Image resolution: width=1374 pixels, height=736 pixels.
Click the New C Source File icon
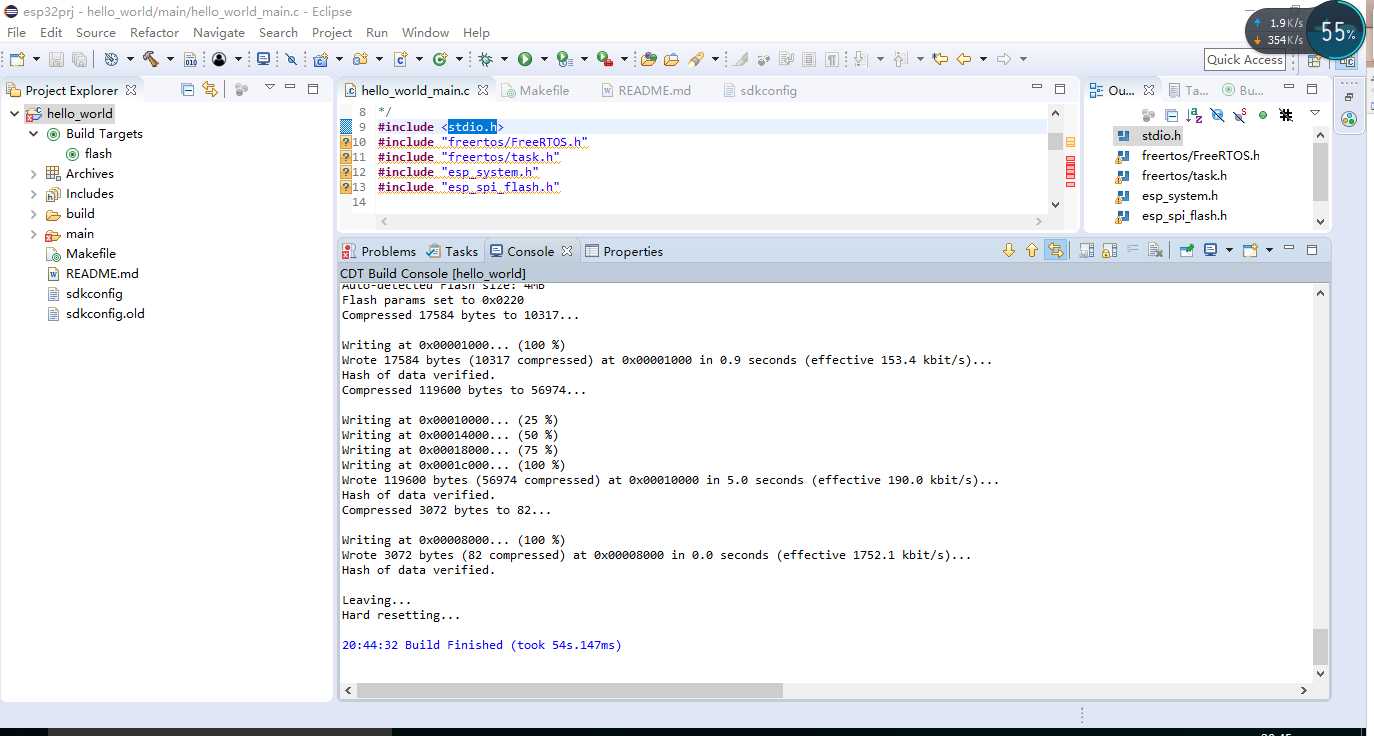point(400,59)
